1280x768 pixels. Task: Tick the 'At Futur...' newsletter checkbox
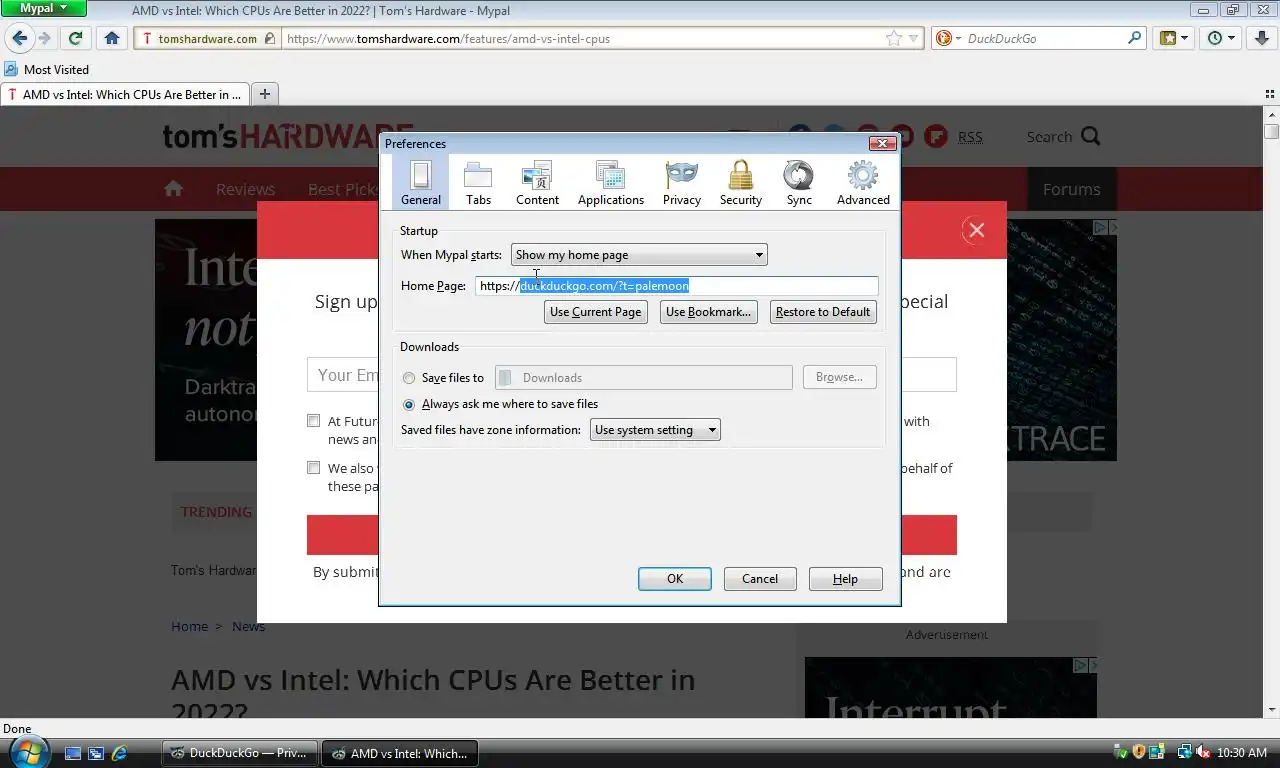pos(314,421)
